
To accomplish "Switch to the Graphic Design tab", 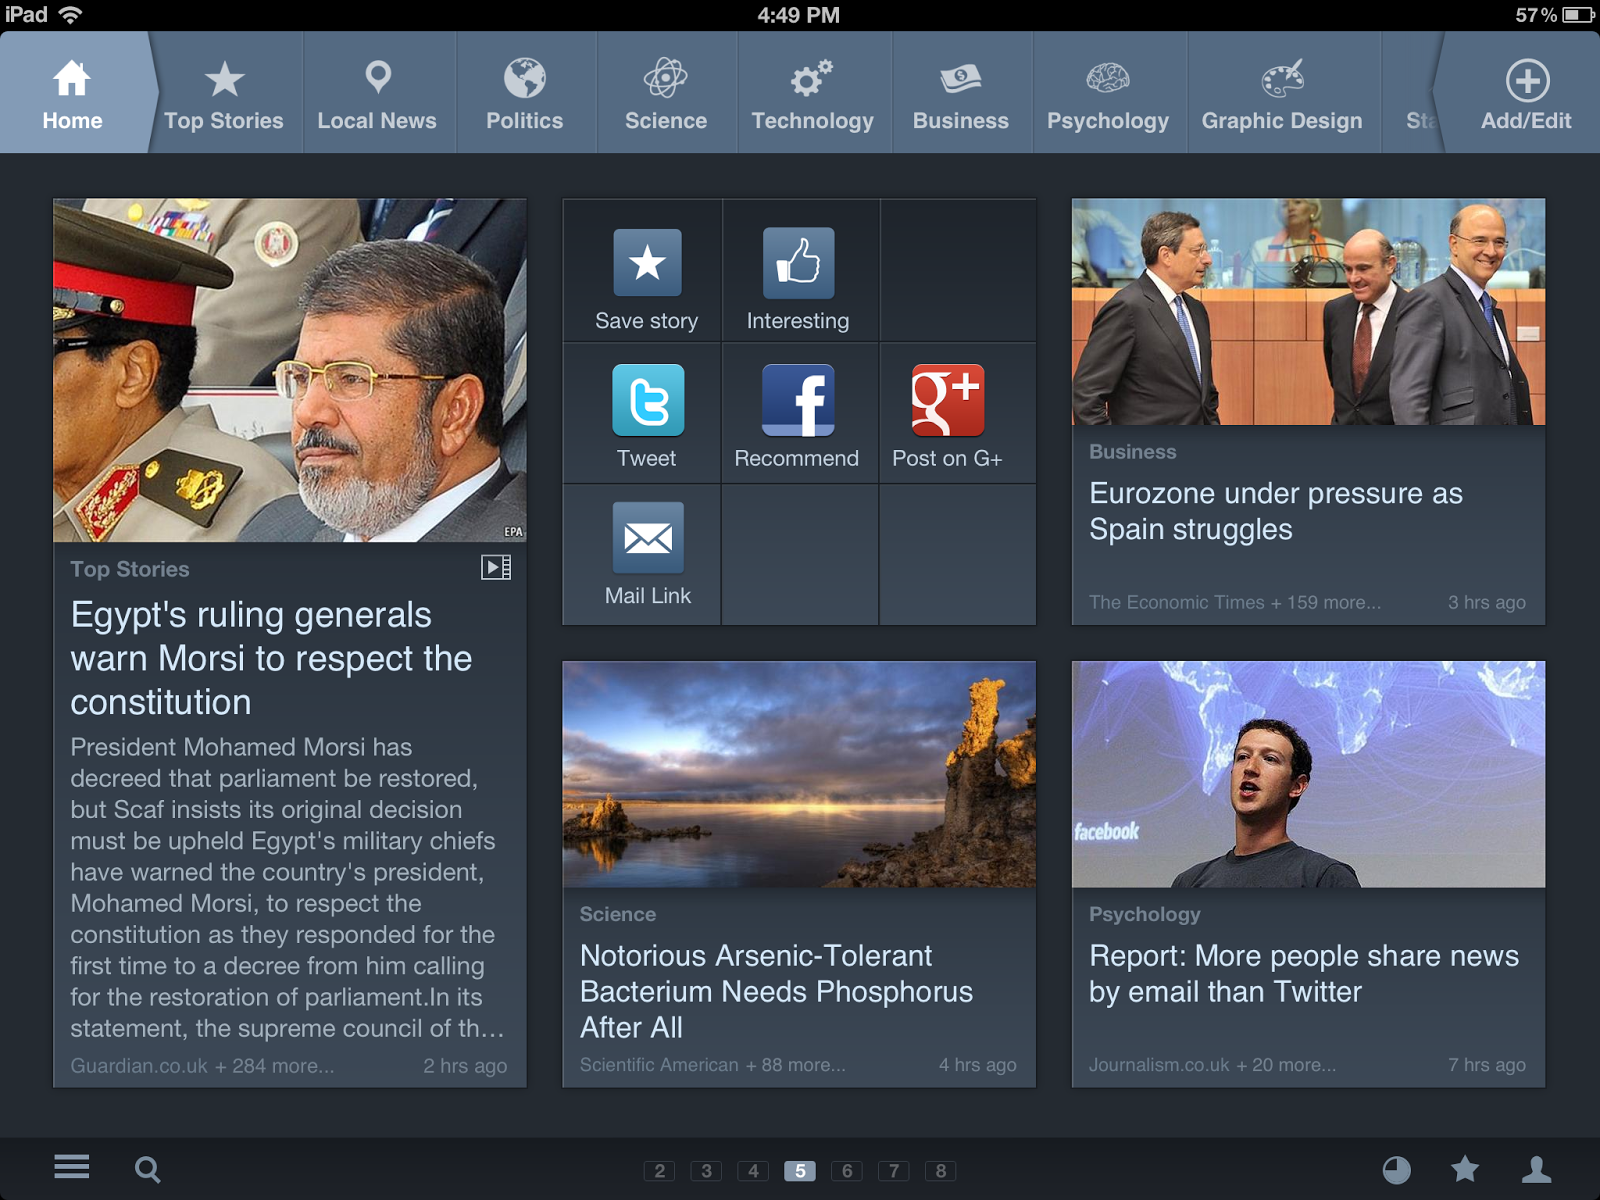I will tap(1283, 92).
